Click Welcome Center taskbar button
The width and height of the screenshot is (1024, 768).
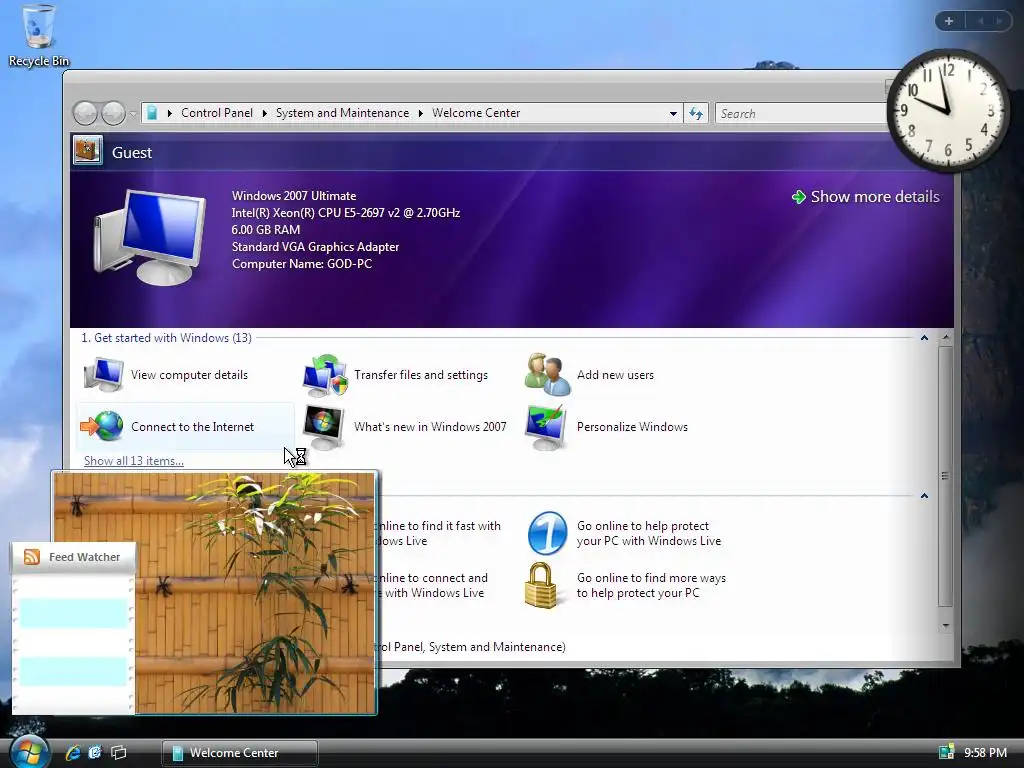240,753
